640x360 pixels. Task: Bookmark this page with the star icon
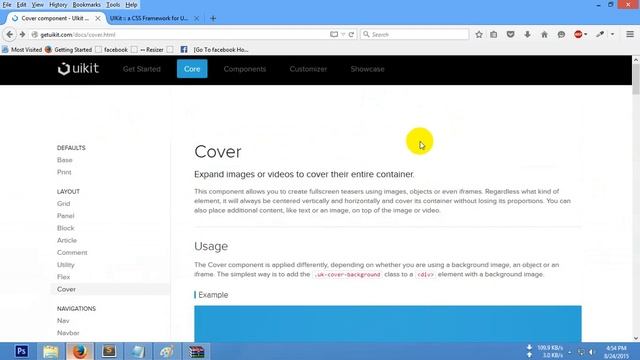click(479, 35)
